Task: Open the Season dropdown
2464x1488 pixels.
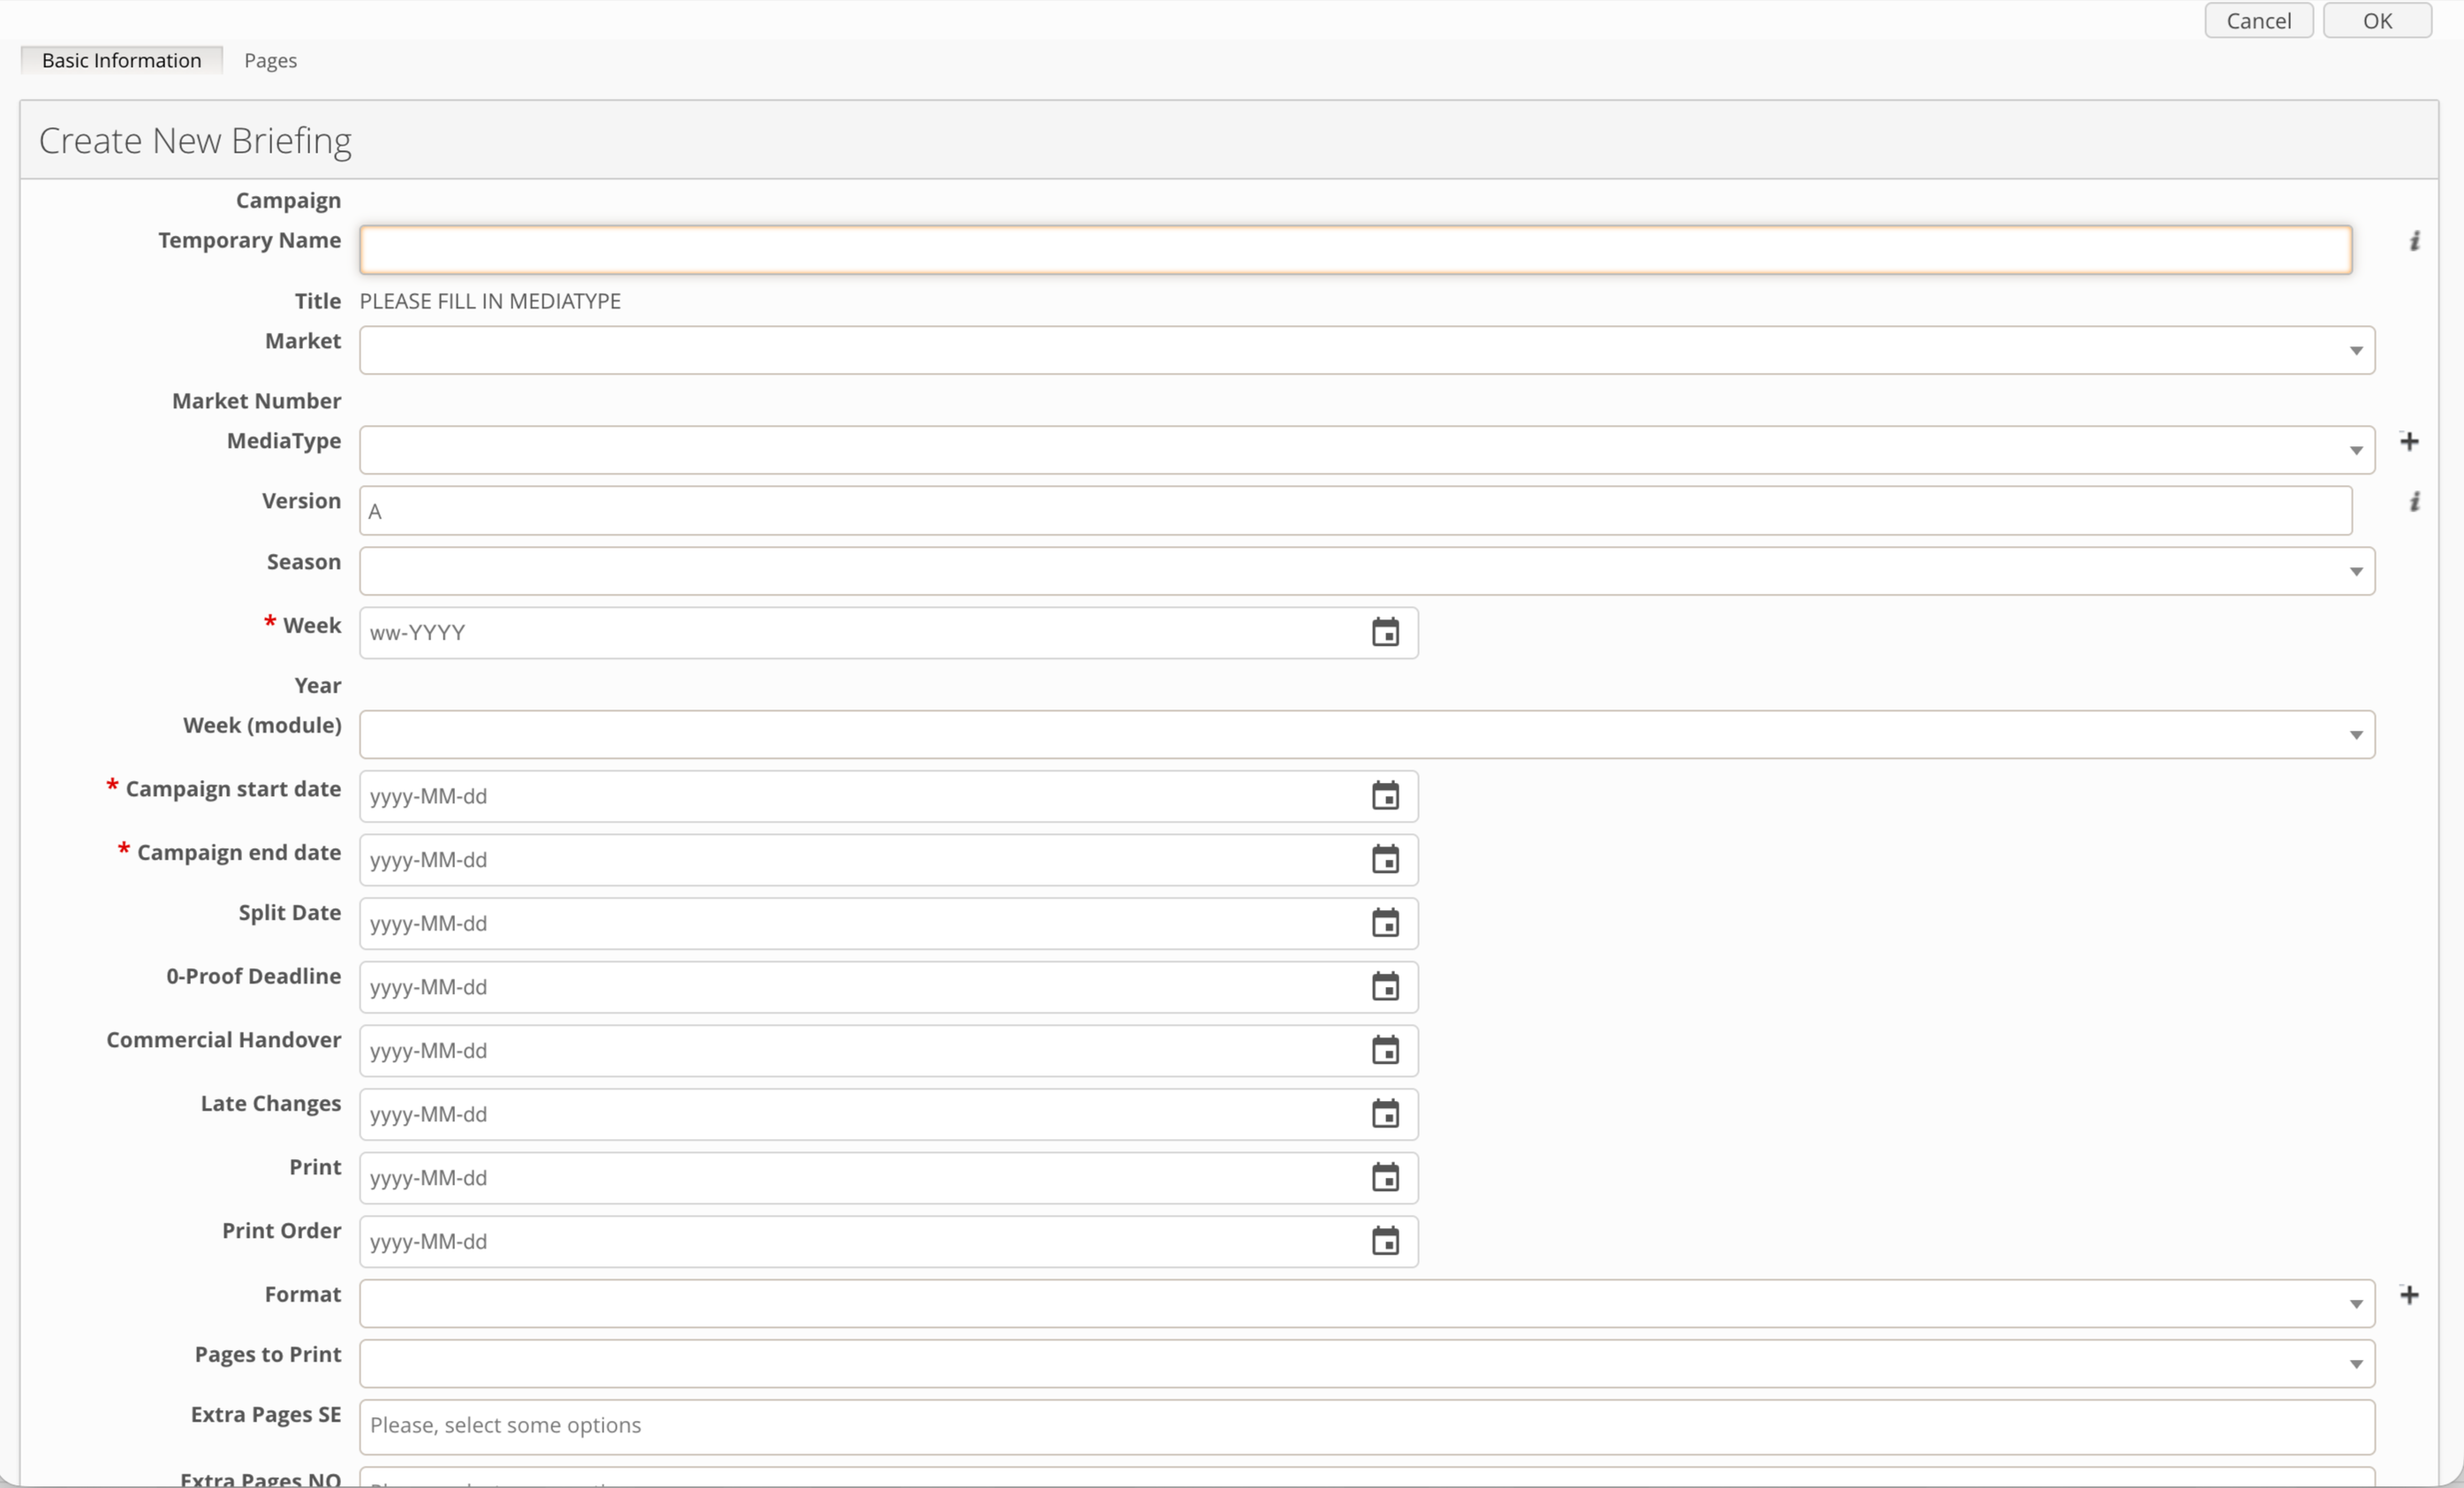Action: coord(1367,571)
